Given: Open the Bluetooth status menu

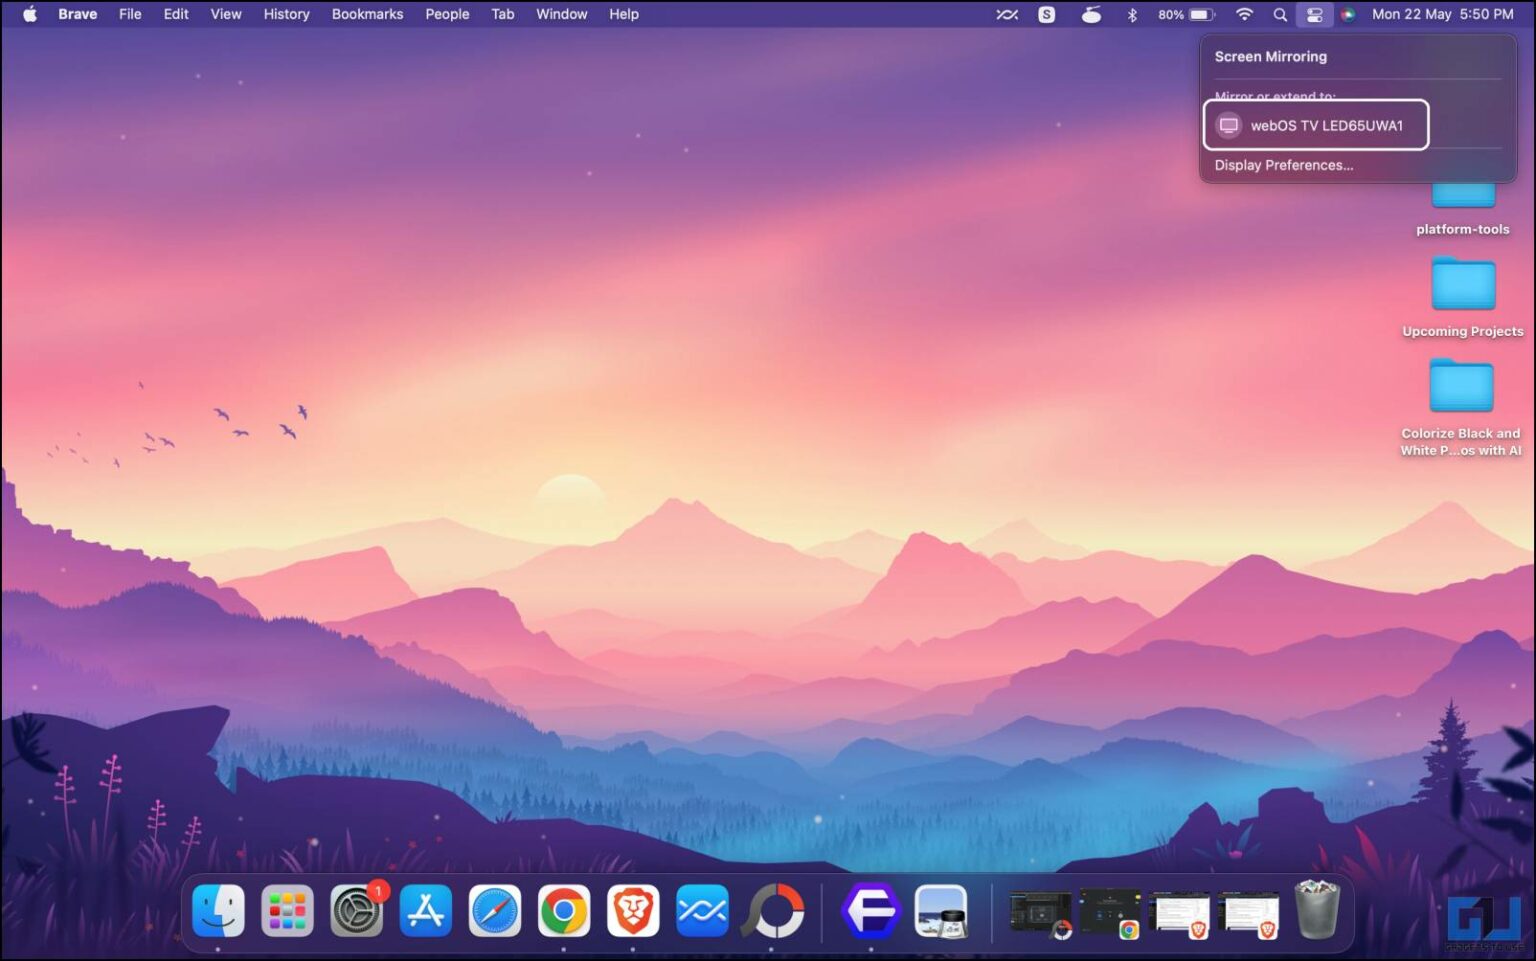Looking at the screenshot, I should coord(1132,14).
